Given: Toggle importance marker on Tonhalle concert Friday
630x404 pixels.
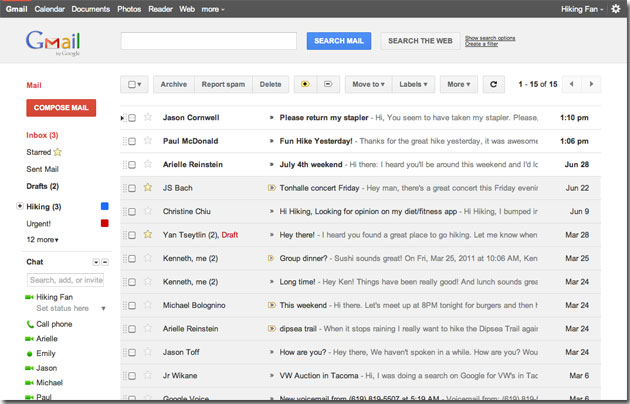Looking at the screenshot, I should [x=272, y=188].
